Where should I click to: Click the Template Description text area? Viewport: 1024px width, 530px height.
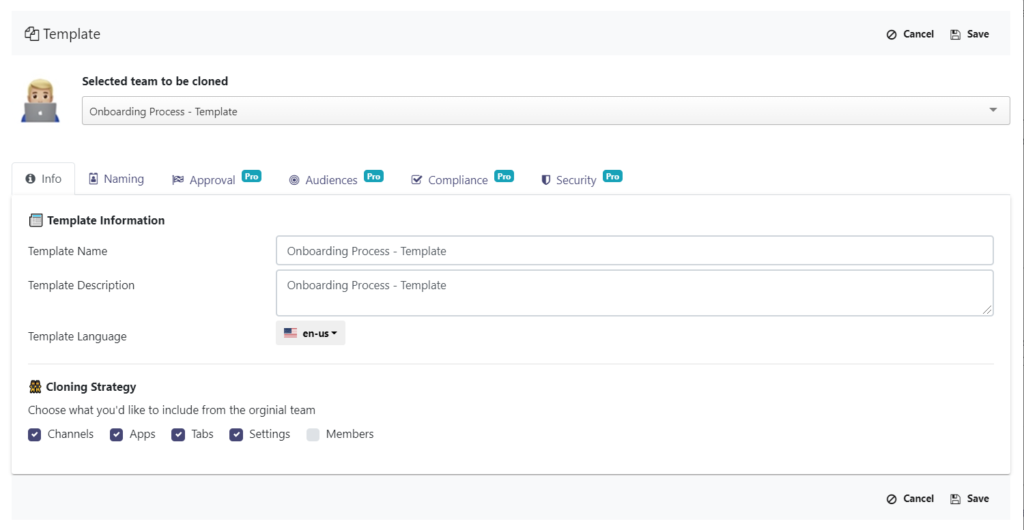635,293
